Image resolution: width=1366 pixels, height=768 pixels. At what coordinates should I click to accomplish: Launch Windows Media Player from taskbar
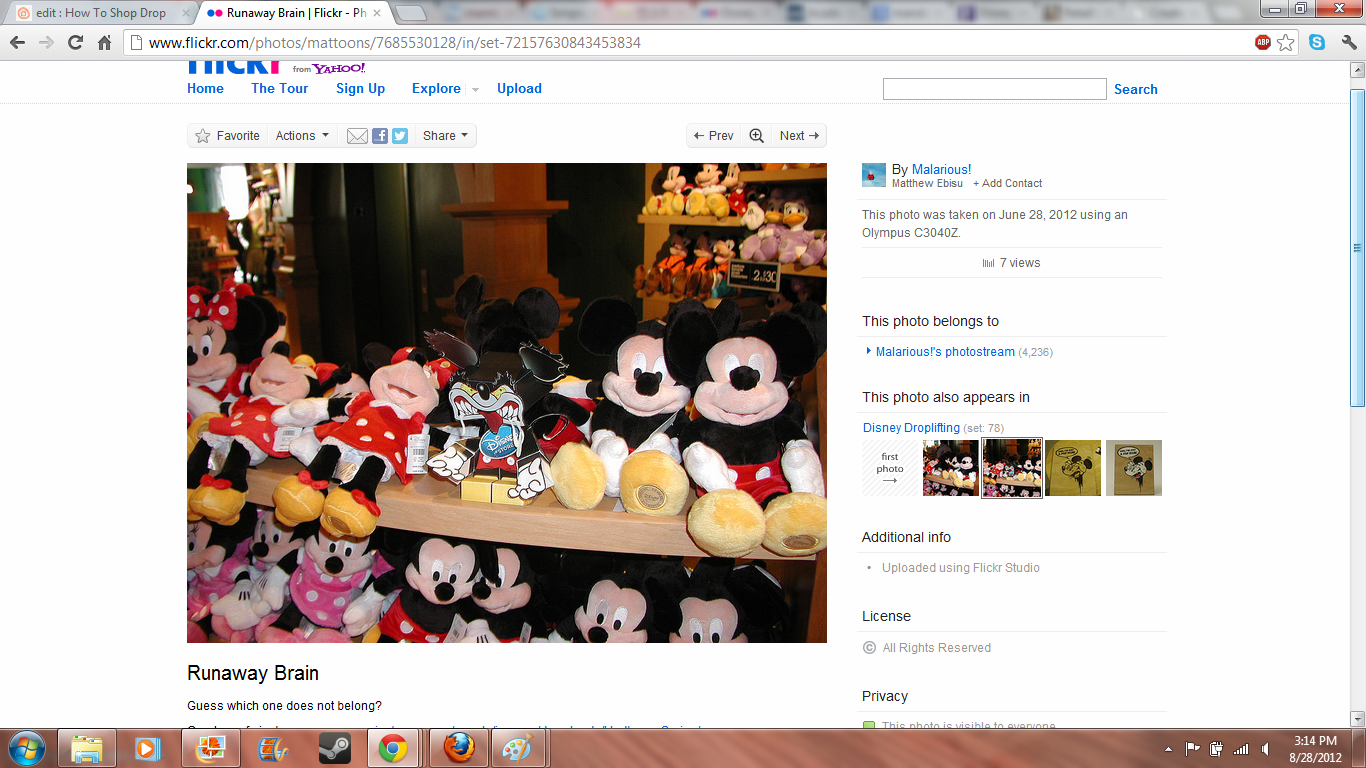(147, 748)
